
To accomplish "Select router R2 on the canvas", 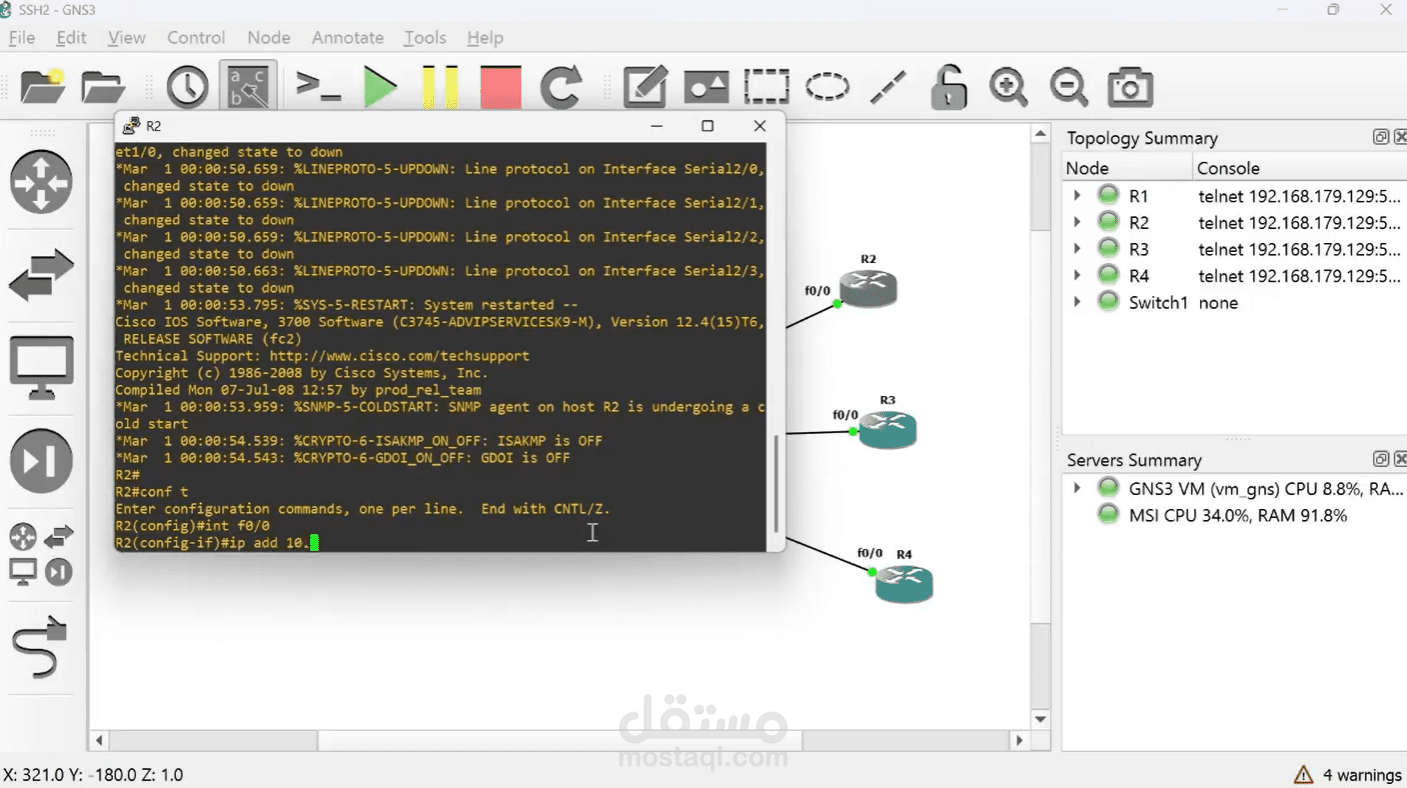I will point(868,288).
